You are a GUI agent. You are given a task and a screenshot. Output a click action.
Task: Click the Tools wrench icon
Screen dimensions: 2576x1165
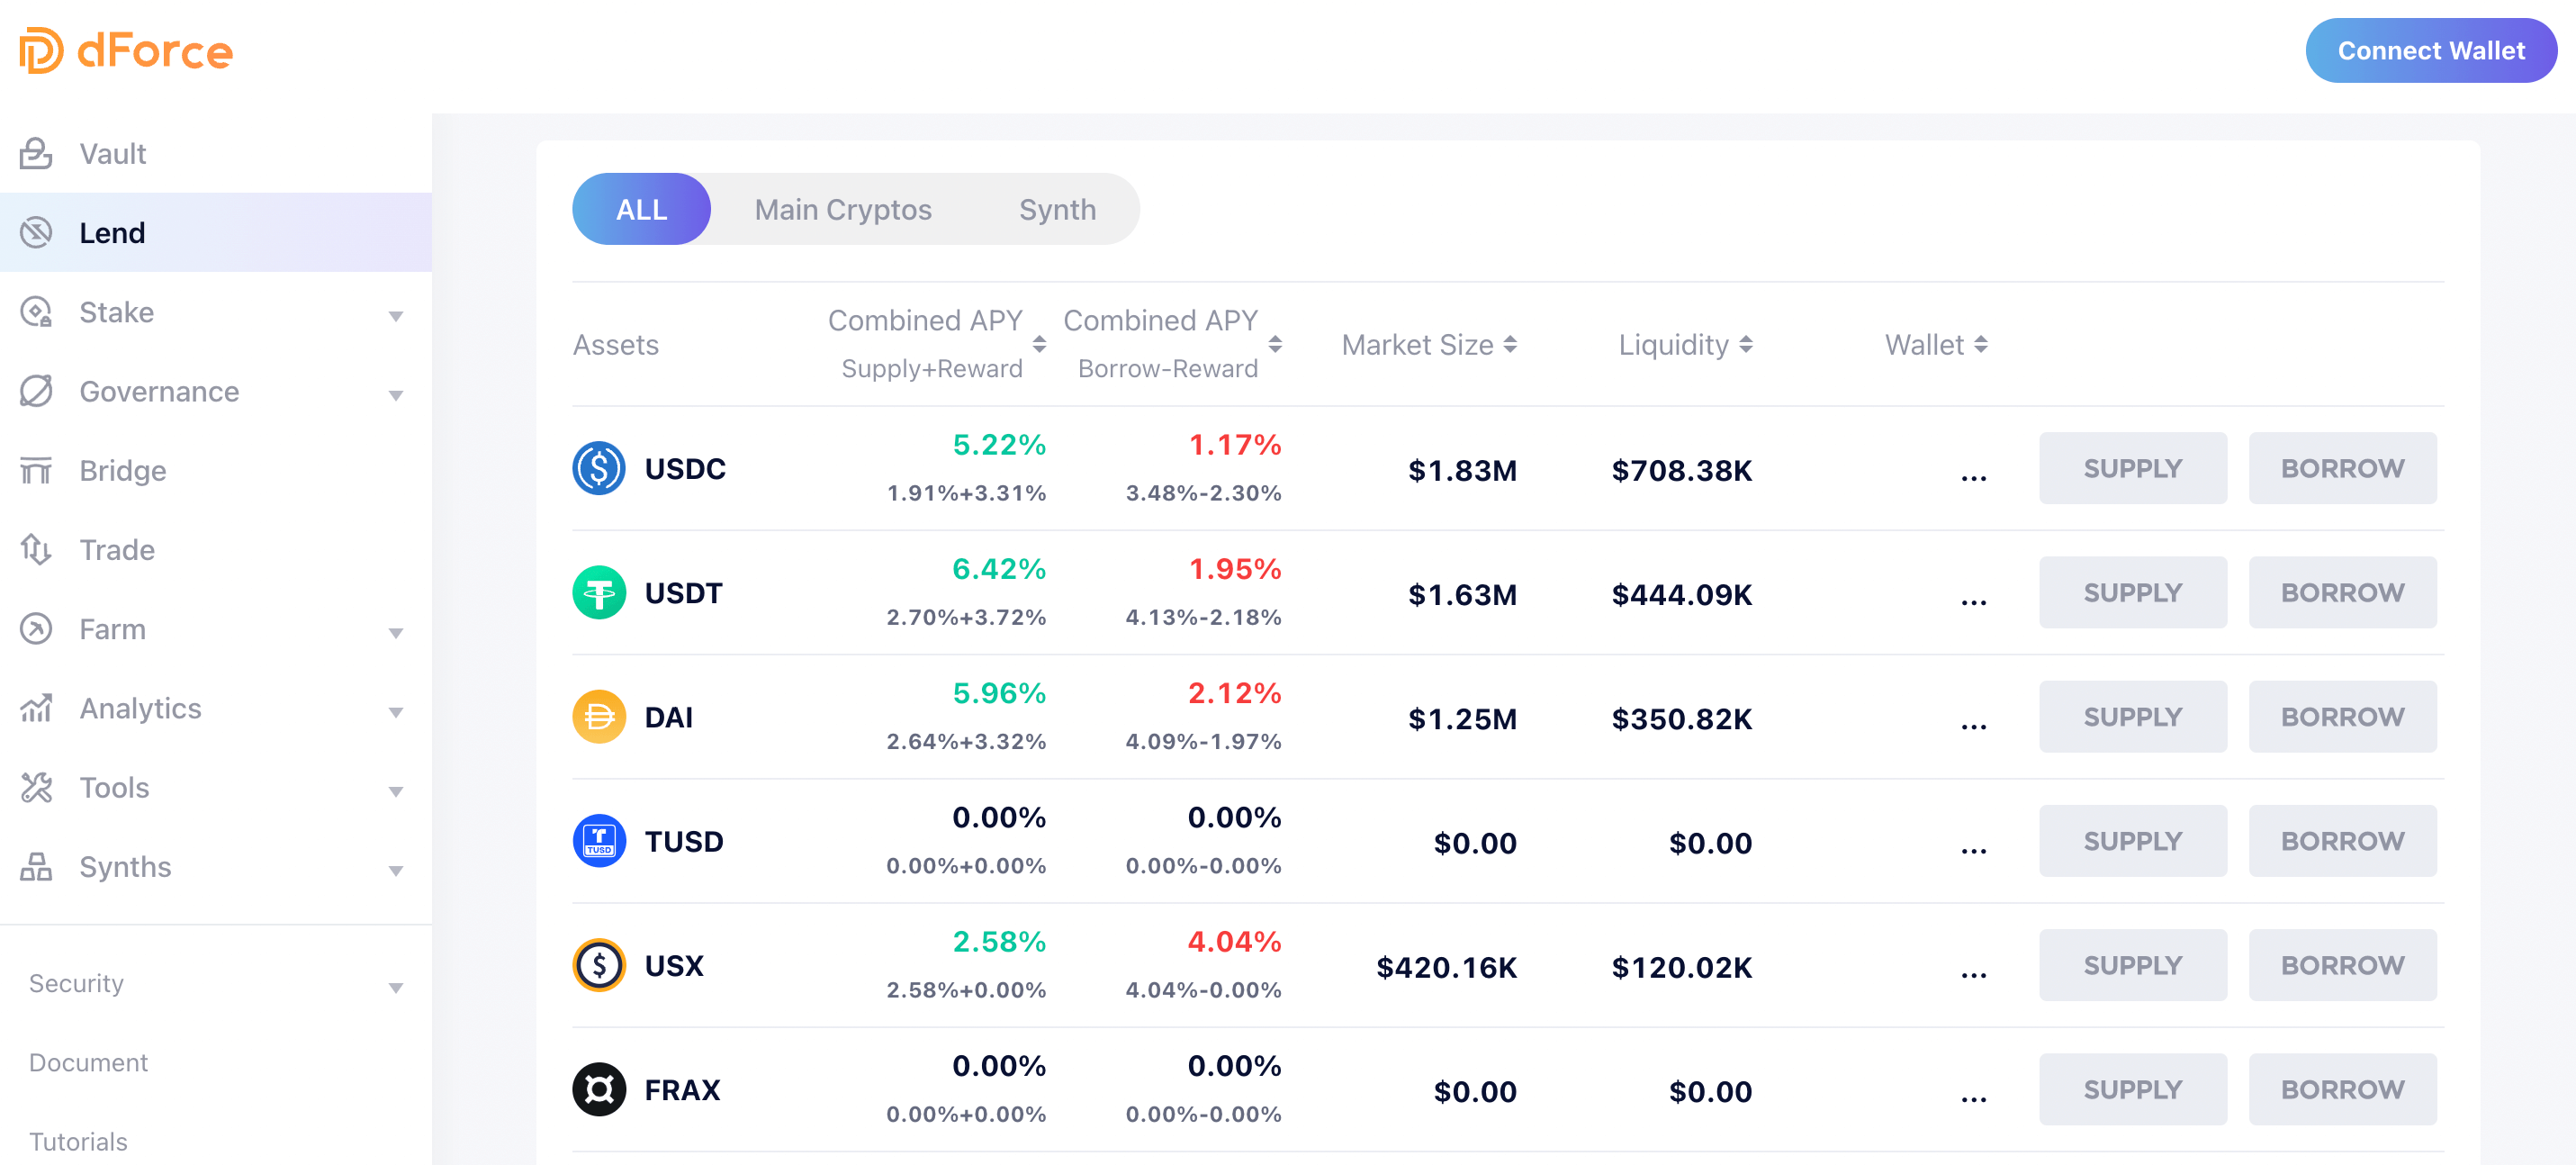(x=36, y=787)
